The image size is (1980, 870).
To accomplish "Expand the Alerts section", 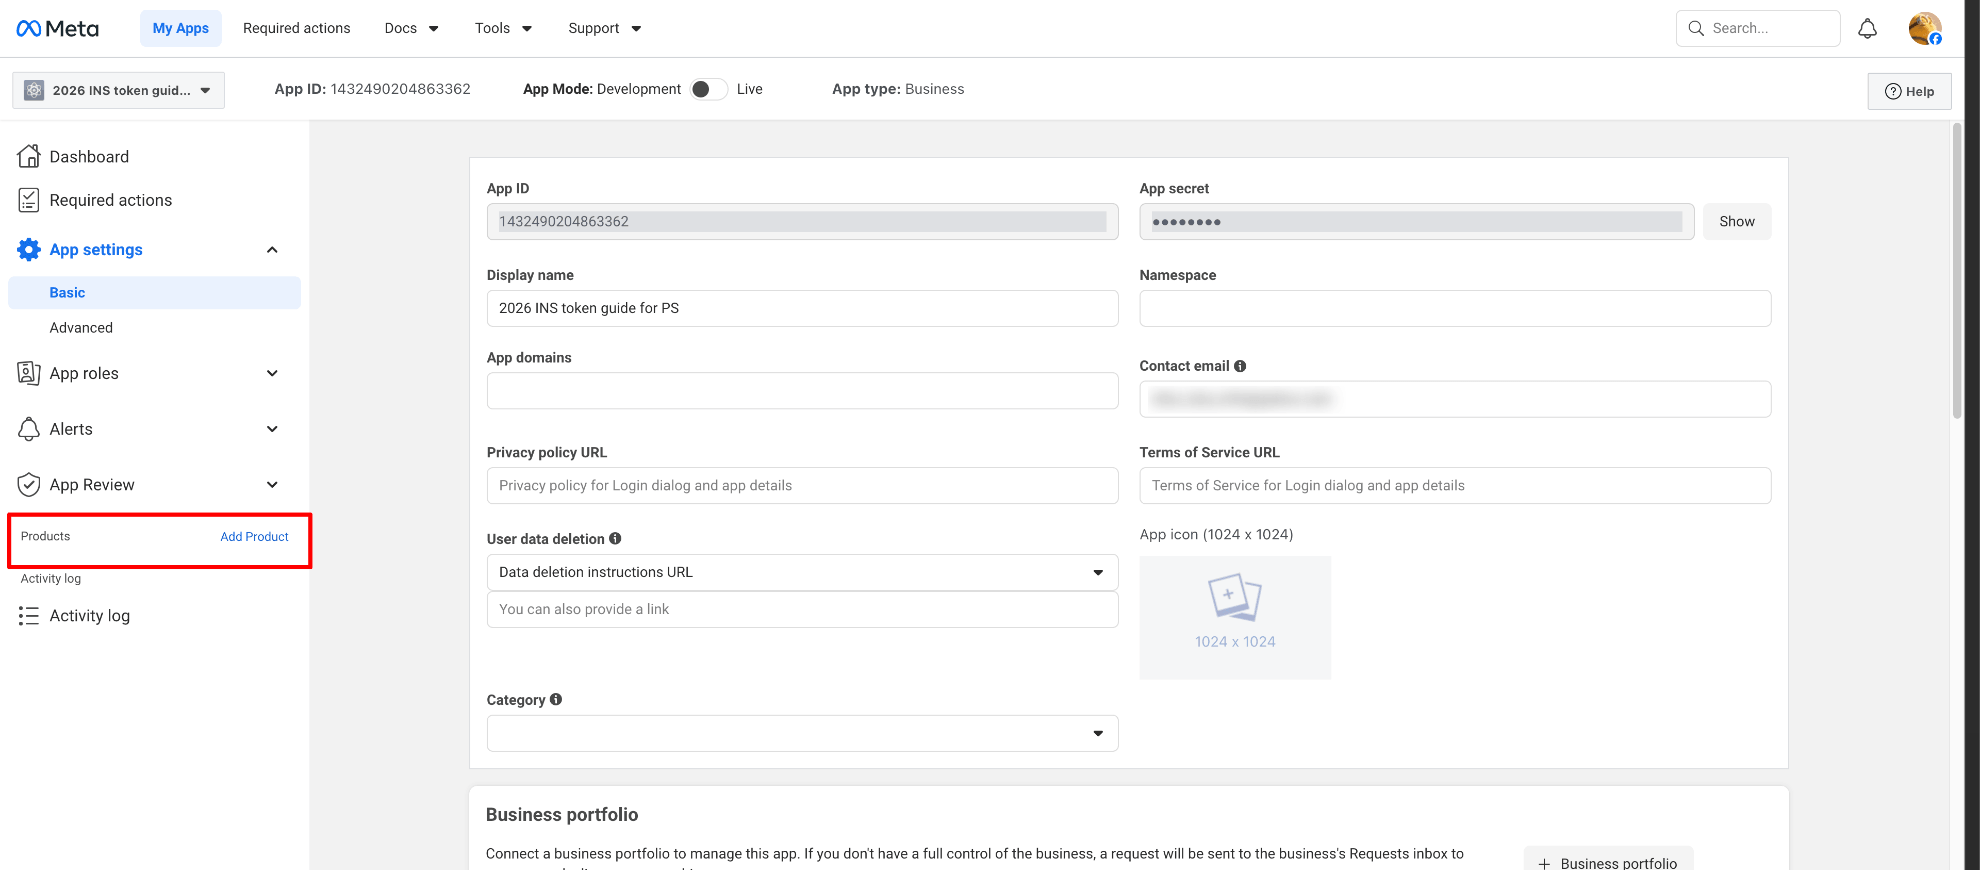I will tap(272, 429).
